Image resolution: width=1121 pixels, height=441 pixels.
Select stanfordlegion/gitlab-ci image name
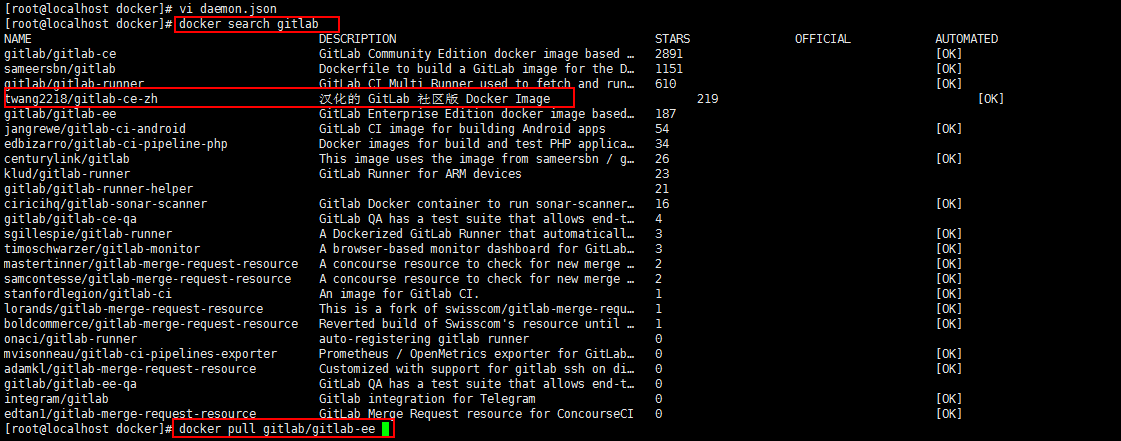[88, 294]
